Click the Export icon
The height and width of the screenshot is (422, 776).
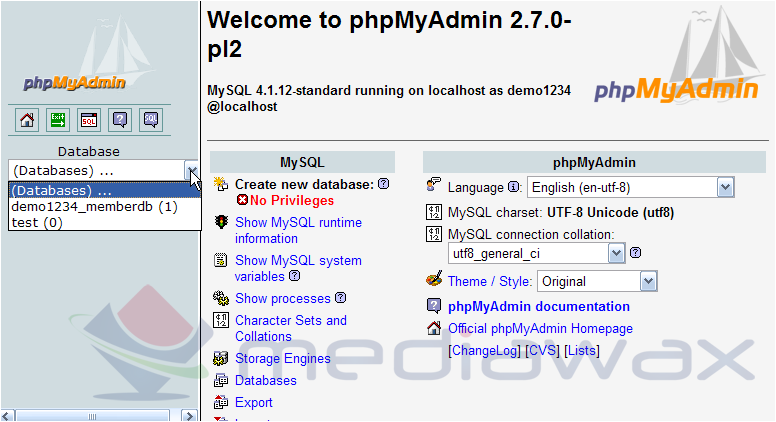coord(221,402)
